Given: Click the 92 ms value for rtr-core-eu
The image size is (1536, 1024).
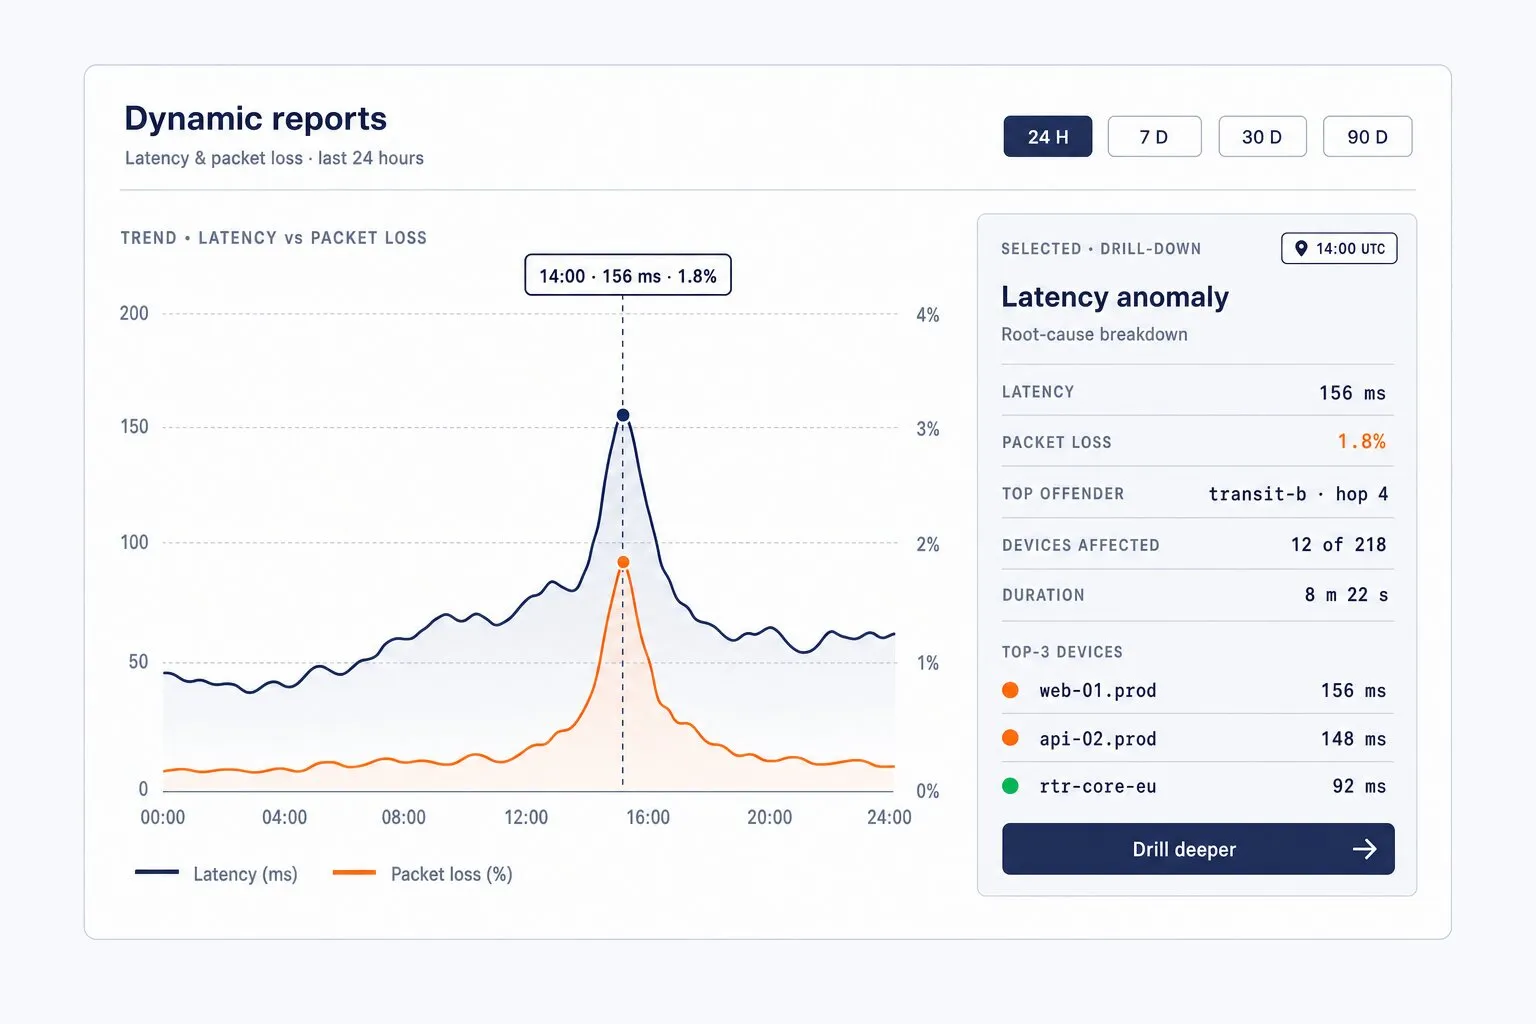Looking at the screenshot, I should (1359, 787).
